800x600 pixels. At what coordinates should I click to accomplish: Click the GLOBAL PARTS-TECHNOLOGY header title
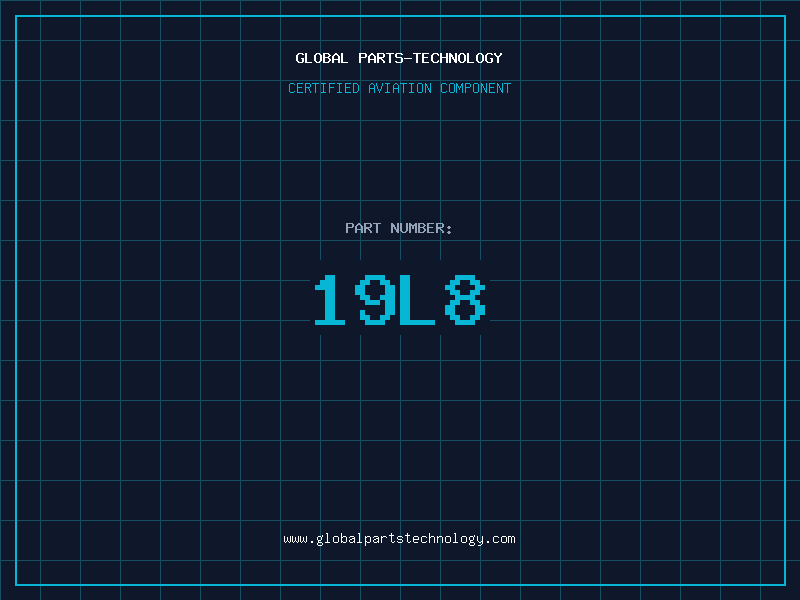(399, 58)
